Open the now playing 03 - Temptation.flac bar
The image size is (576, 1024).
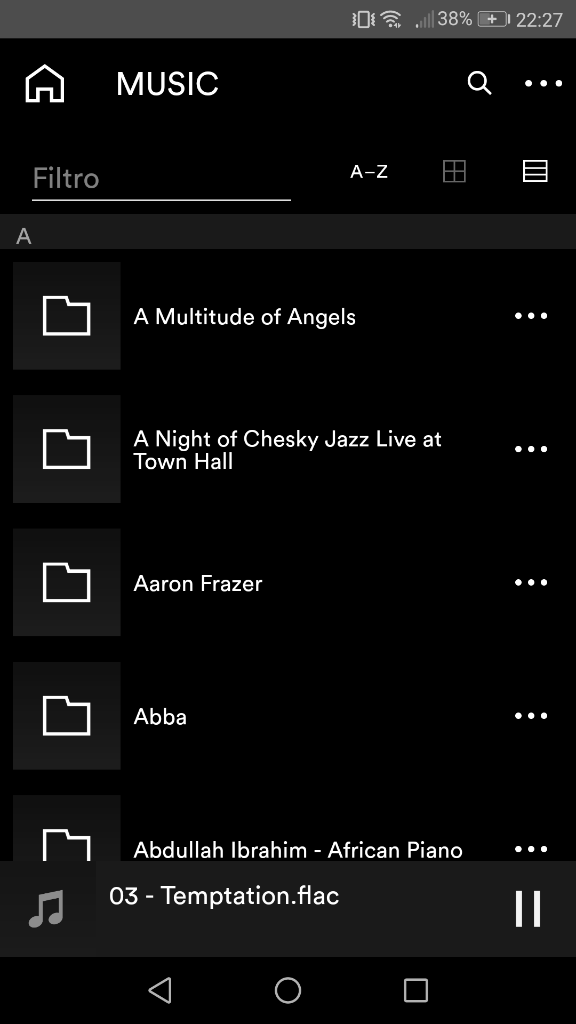(x=288, y=908)
